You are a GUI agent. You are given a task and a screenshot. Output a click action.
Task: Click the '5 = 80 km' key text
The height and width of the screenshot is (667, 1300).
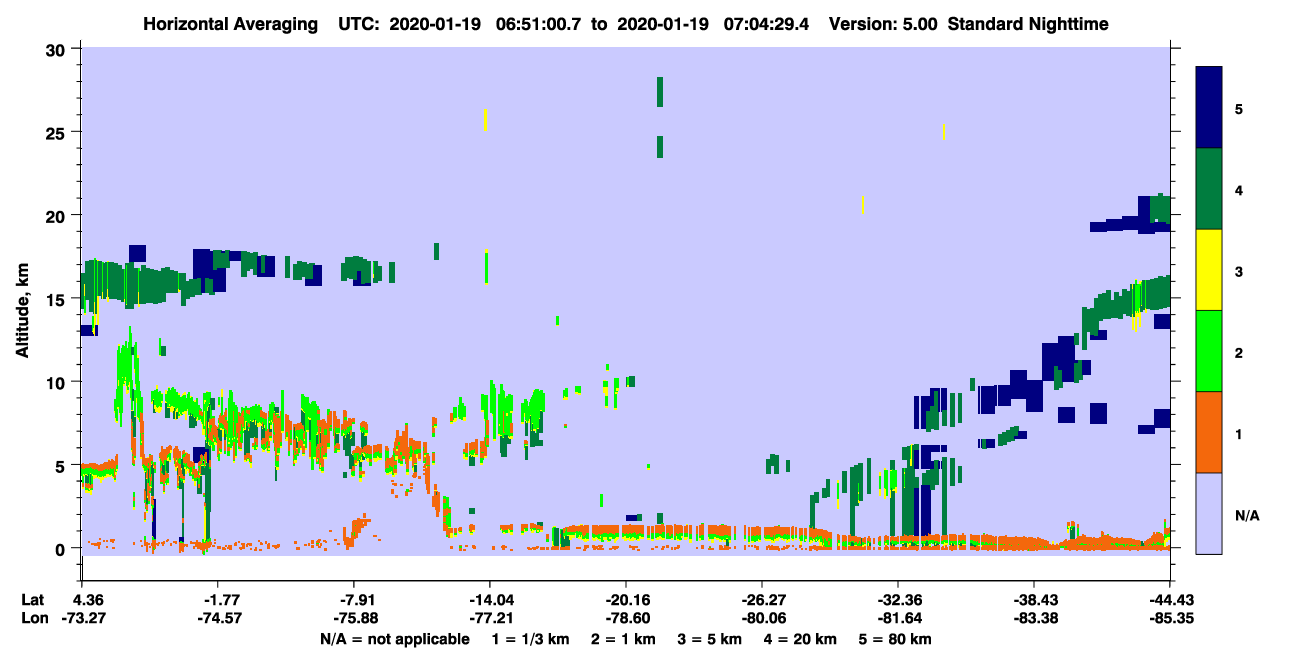click(x=896, y=639)
